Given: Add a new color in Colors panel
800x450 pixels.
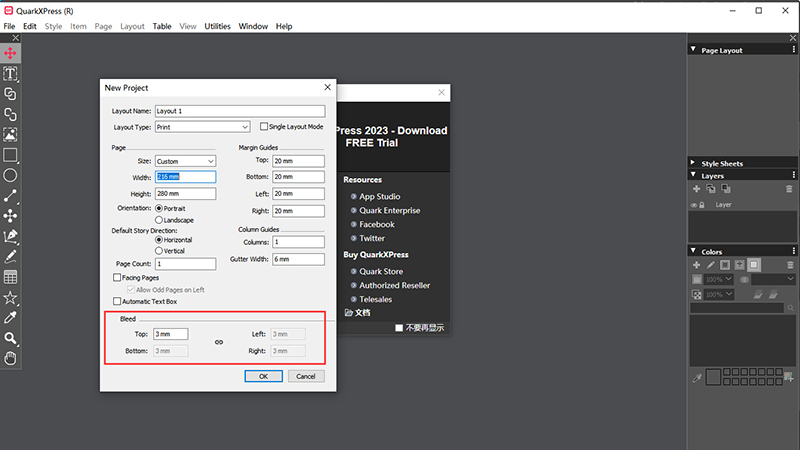Looking at the screenshot, I should tap(696, 265).
